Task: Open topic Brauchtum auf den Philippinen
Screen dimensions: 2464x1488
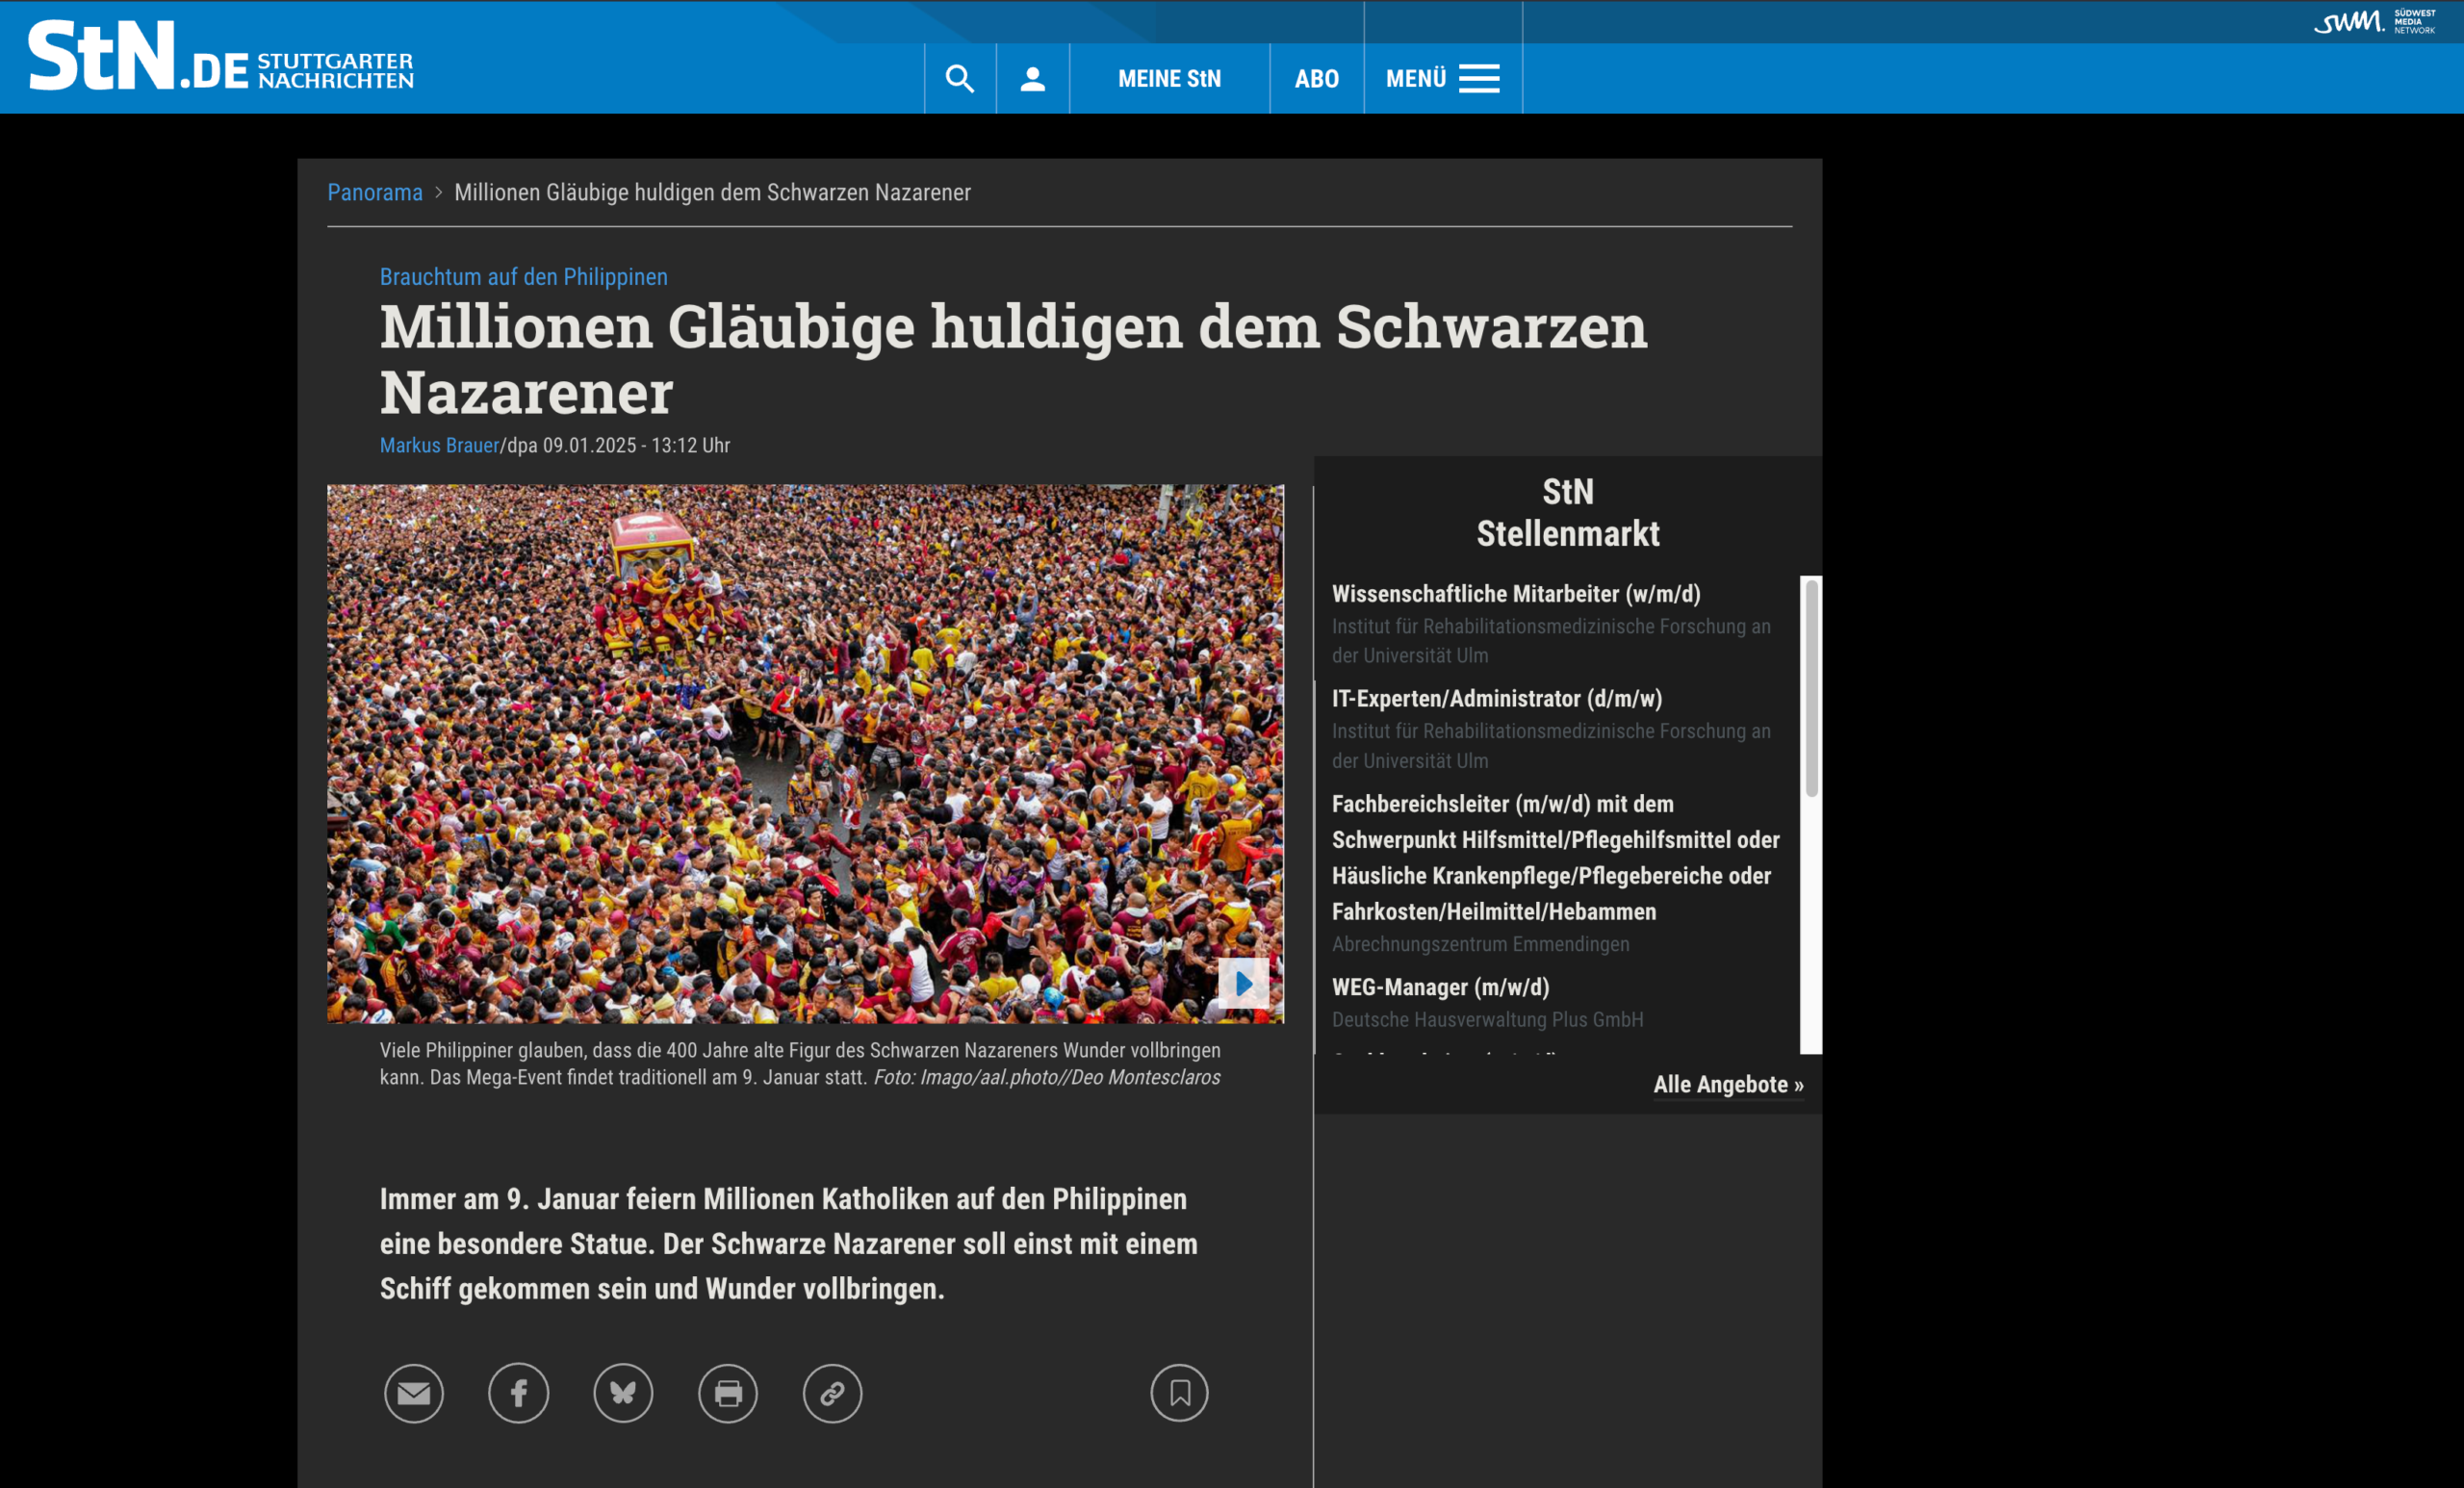Action: click(523, 276)
